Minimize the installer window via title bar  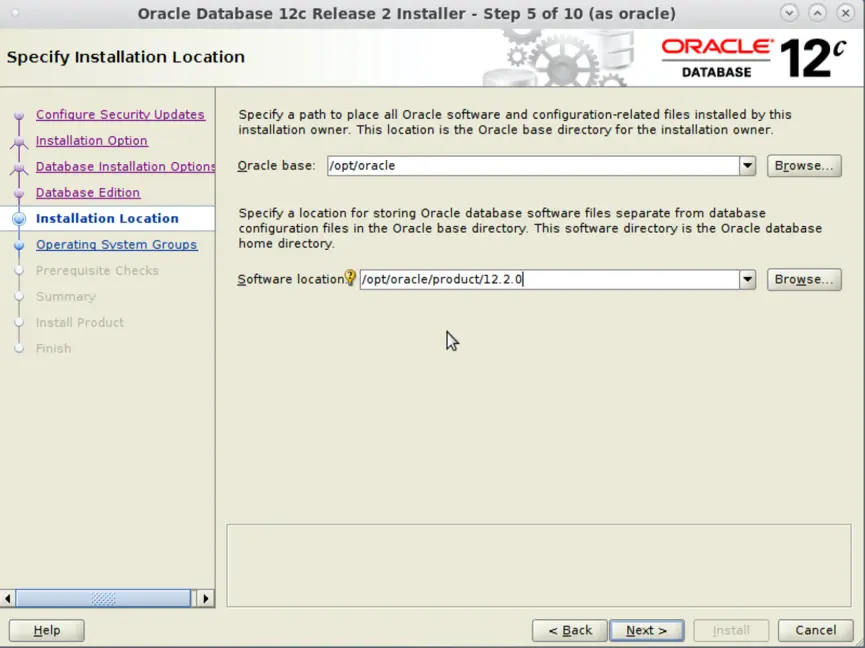(x=789, y=13)
